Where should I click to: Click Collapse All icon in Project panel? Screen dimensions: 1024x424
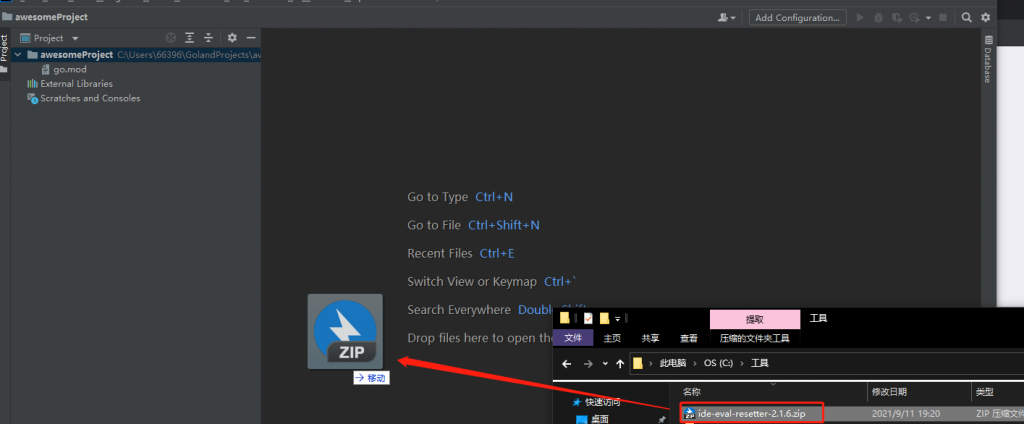tap(208, 38)
